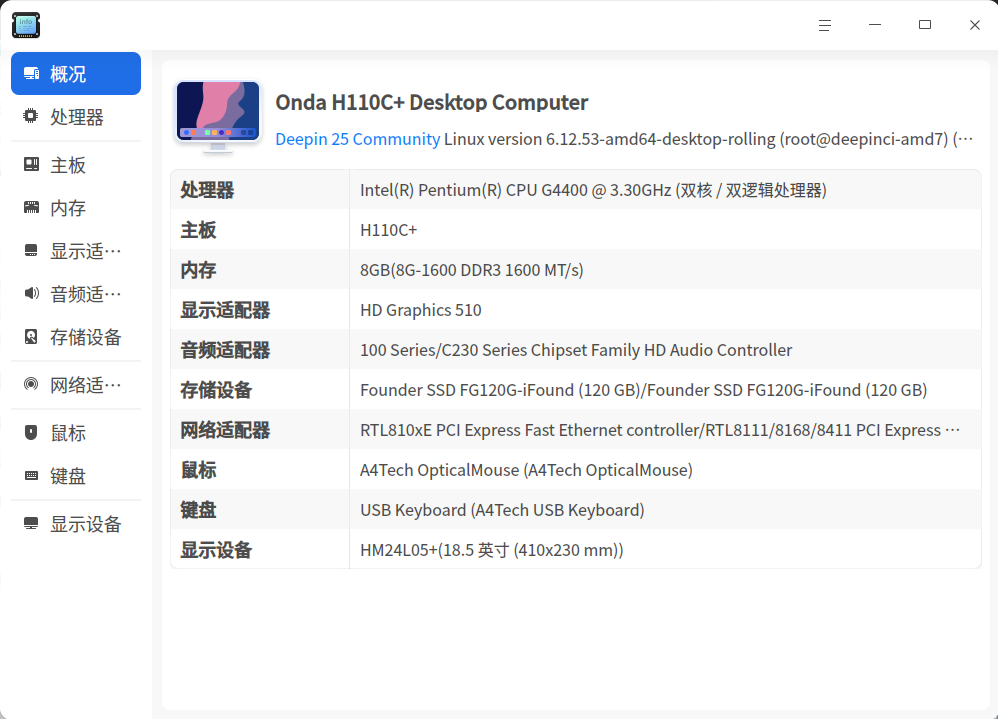Click the 网络适配器 row label in table
Image resolution: width=998 pixels, height=719 pixels.
[x=225, y=431]
